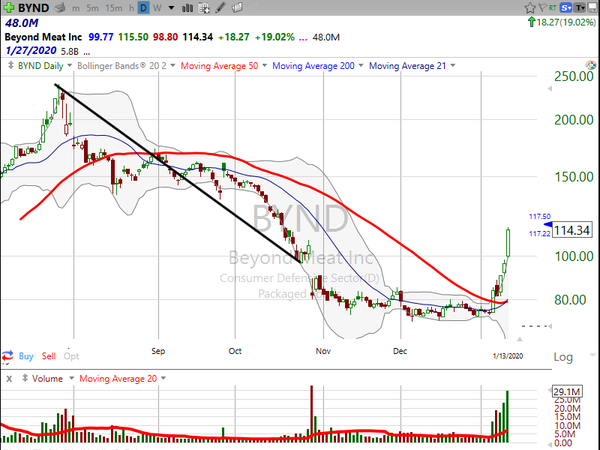Image resolution: width=600 pixels, height=450 pixels.
Task: Toggle the Log scale button
Action: click(x=563, y=357)
